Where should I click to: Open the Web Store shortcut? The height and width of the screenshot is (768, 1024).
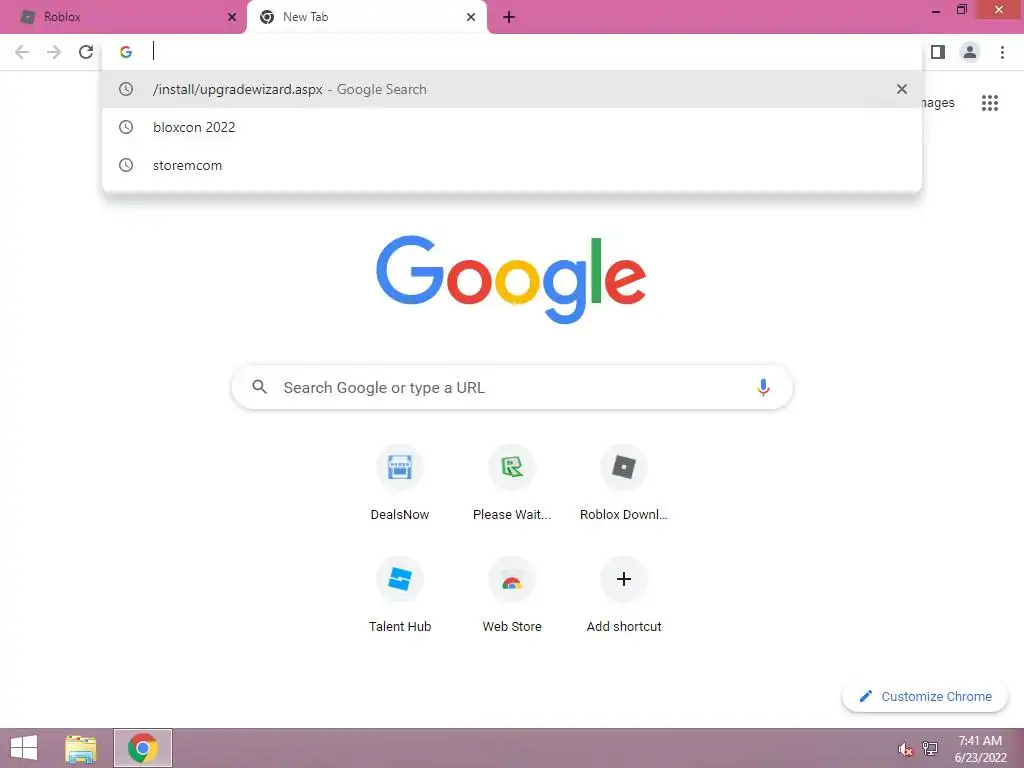click(512, 595)
